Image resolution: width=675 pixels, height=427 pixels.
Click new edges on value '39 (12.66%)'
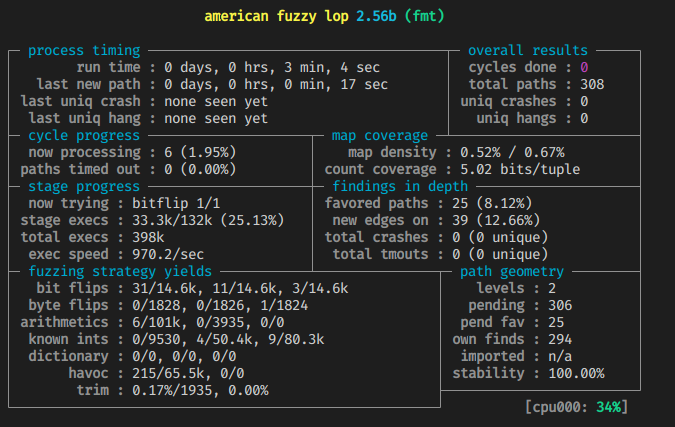(x=496, y=220)
